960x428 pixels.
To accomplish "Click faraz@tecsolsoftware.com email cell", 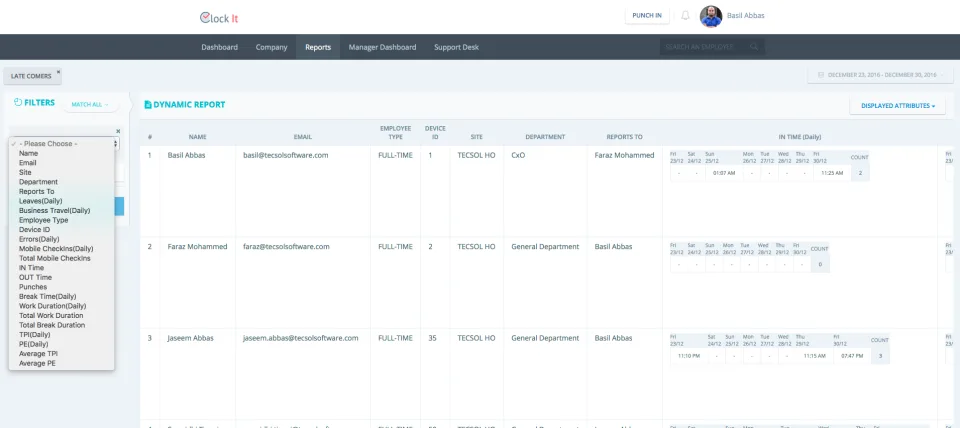I will pos(287,247).
